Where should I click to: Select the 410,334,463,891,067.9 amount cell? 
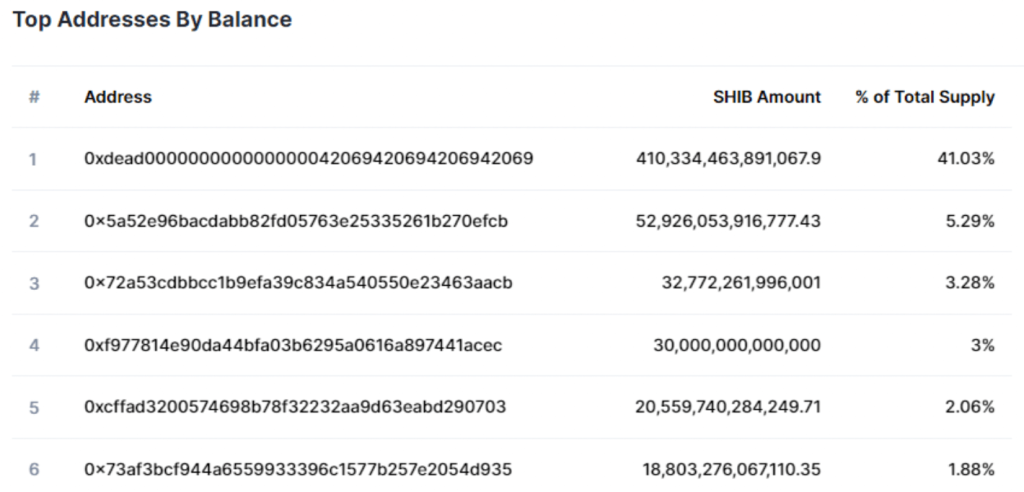point(728,159)
